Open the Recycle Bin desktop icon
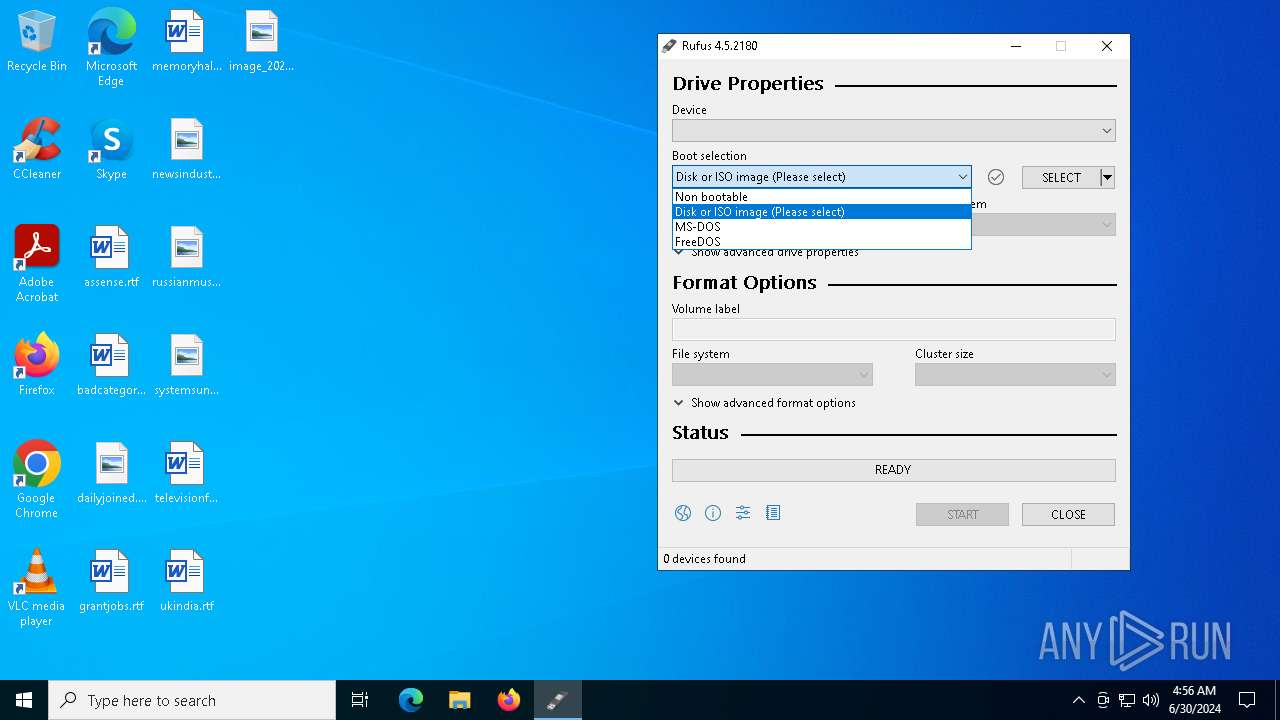Screen dimensions: 1280x720 pyautogui.click(x=37, y=42)
